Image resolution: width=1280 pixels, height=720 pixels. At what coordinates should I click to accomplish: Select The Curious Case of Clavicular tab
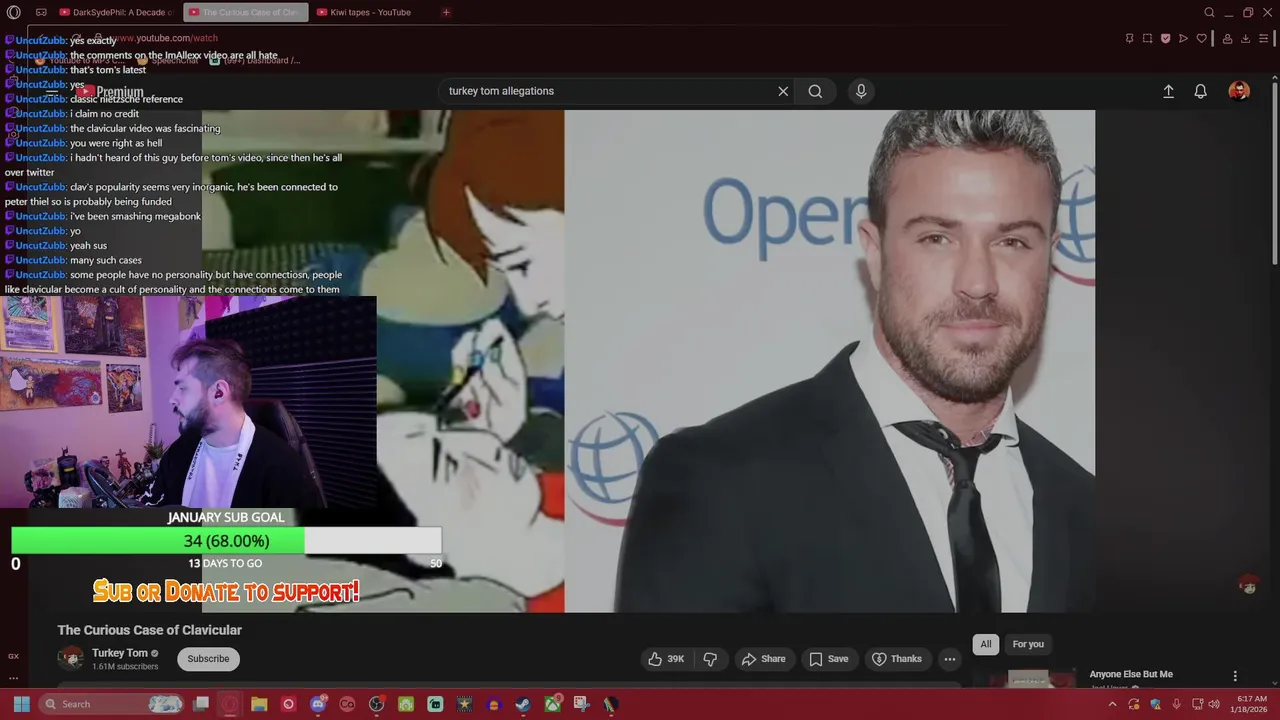[x=244, y=12]
